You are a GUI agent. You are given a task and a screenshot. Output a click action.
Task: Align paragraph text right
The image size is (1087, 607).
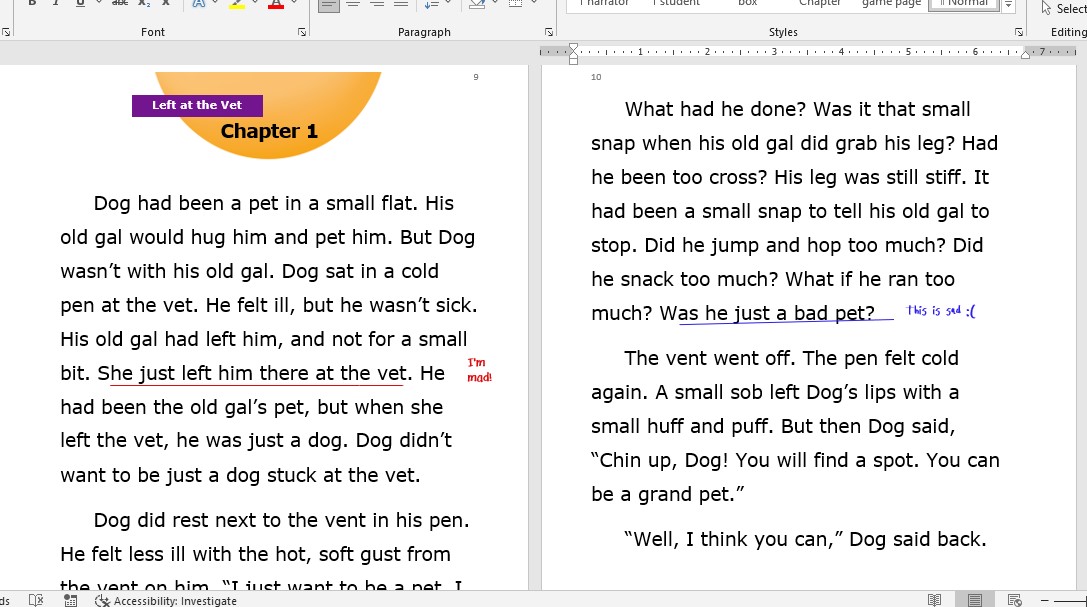[377, 5]
